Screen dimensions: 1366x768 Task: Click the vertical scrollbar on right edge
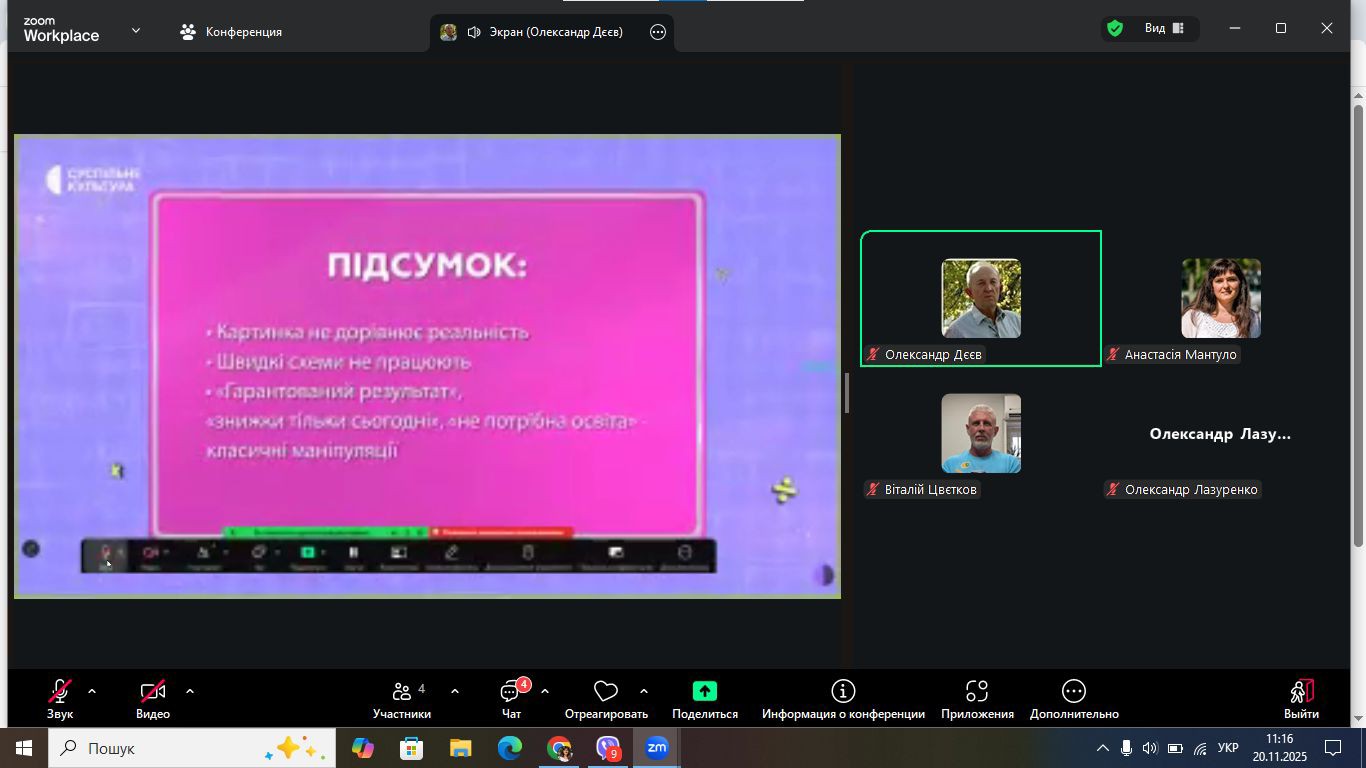(1358, 320)
